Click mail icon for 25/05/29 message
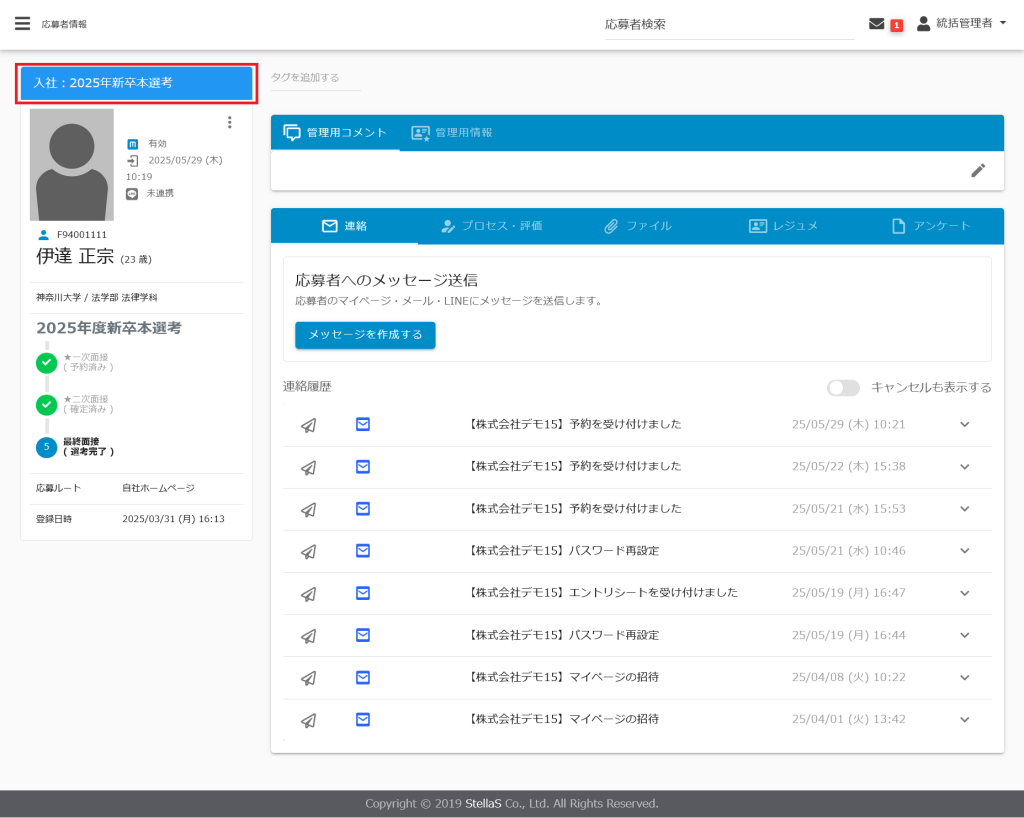This screenshot has width=1024, height=818. coord(363,424)
